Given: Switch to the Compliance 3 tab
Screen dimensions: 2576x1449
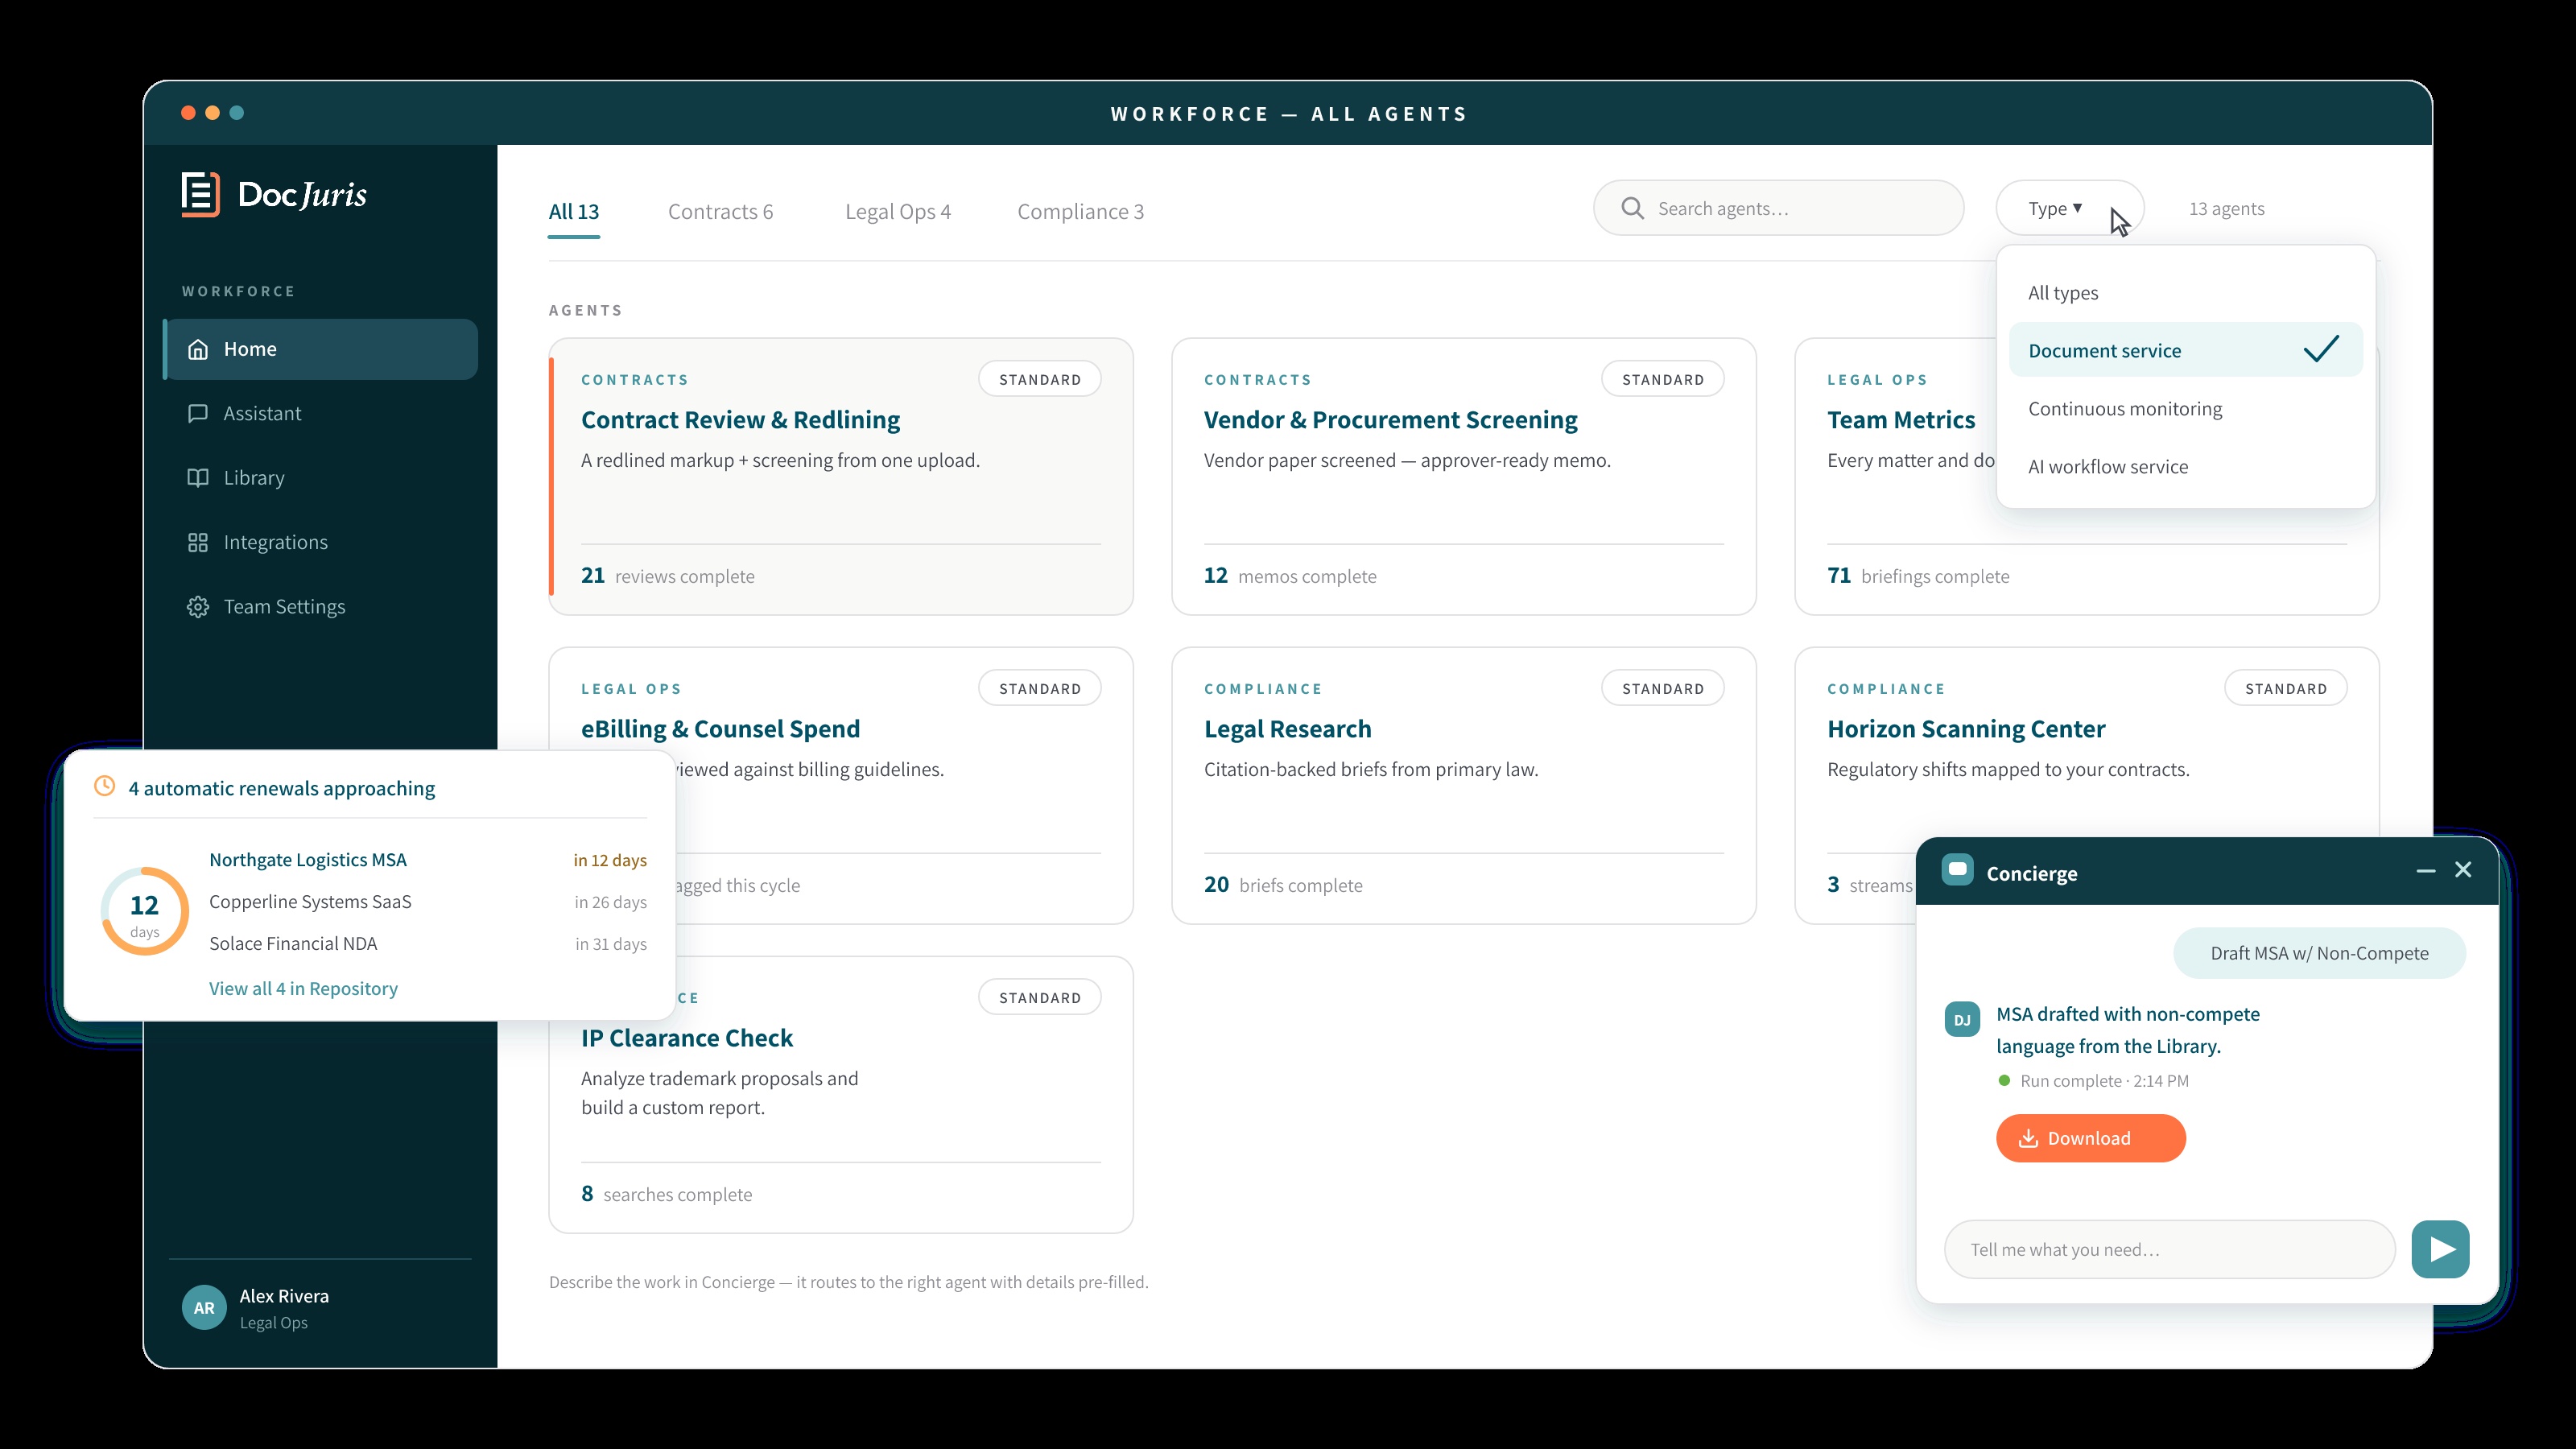Looking at the screenshot, I should click(1080, 212).
